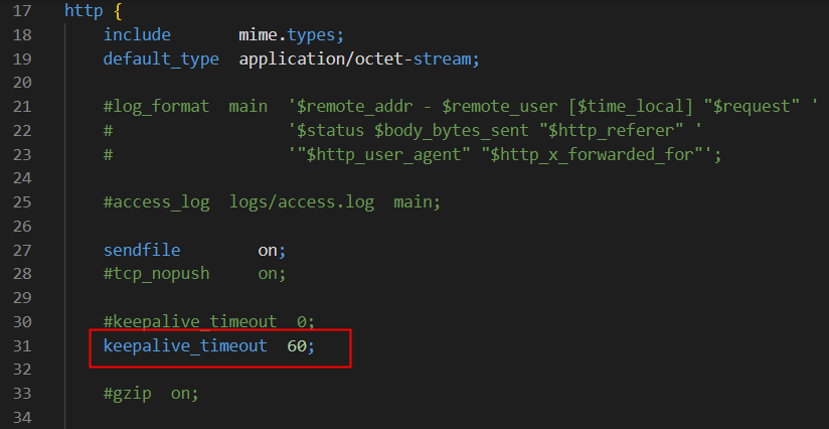Click the #access_log commented line
This screenshot has width=829, height=429.
pos(272,203)
